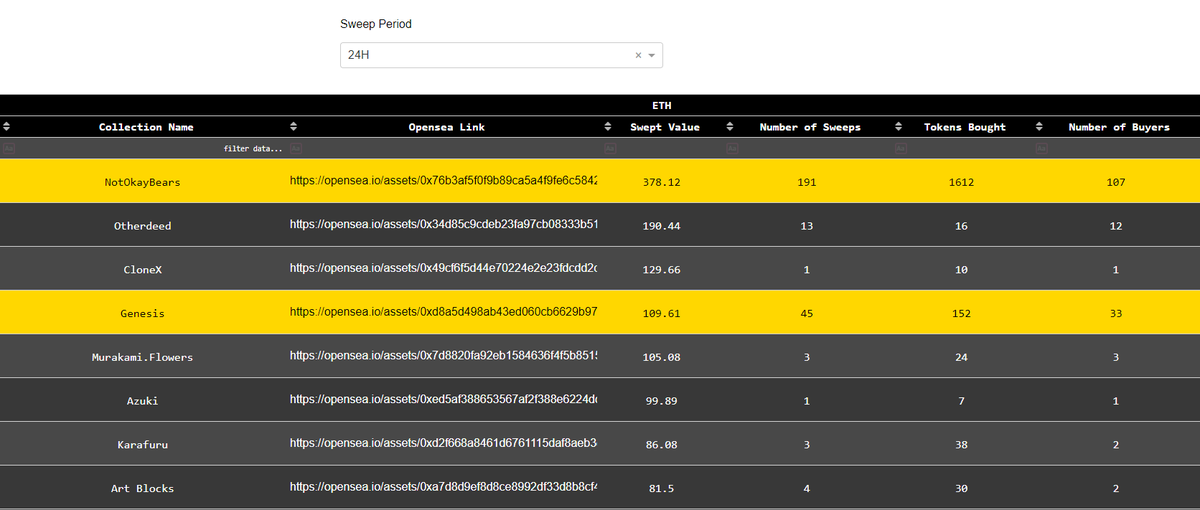1200x510 pixels.
Task: Open the NotOkayBears Opensea link
Action: (x=444, y=181)
